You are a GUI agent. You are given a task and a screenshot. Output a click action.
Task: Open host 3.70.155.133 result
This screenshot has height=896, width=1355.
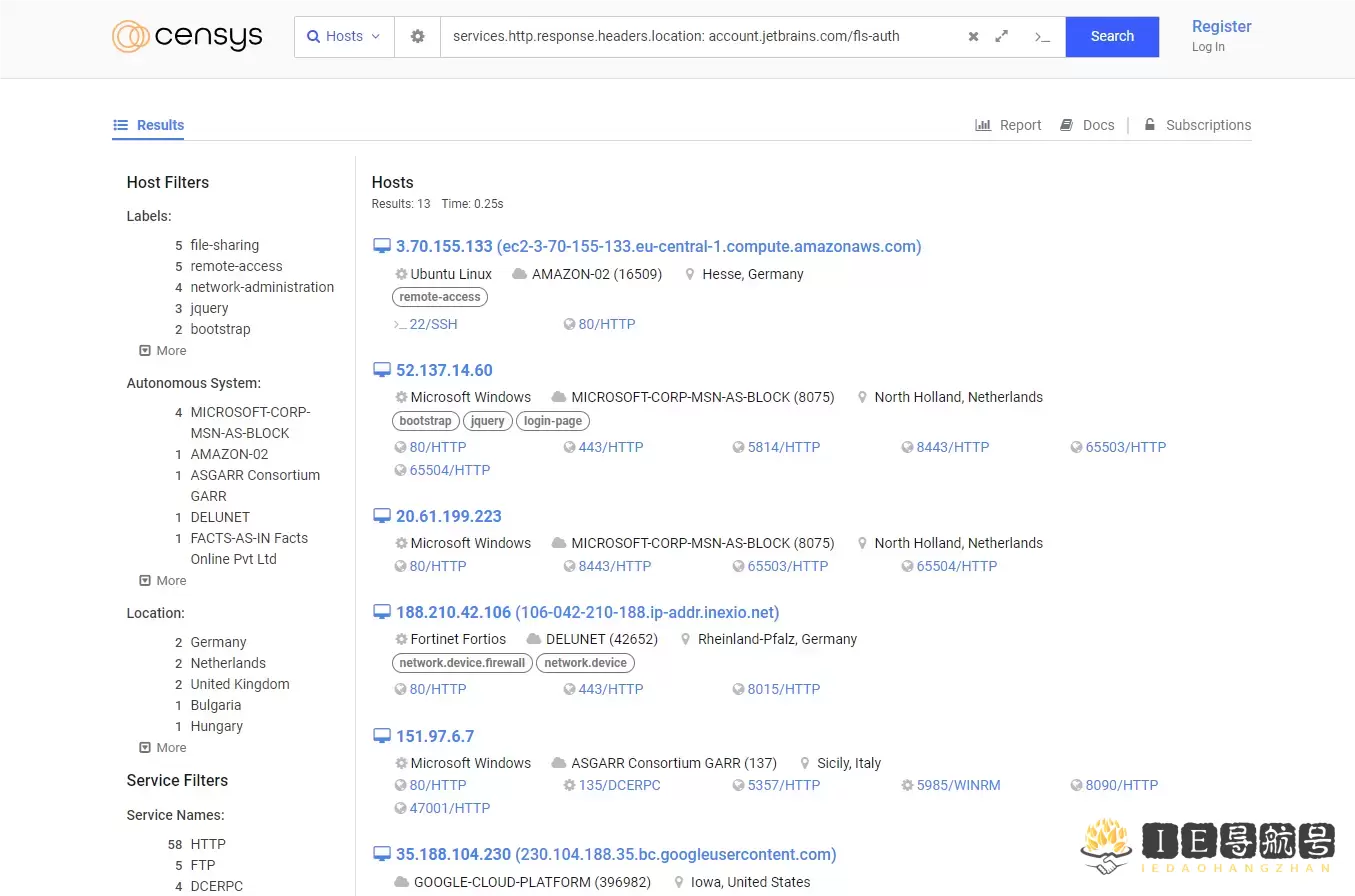click(x=659, y=246)
